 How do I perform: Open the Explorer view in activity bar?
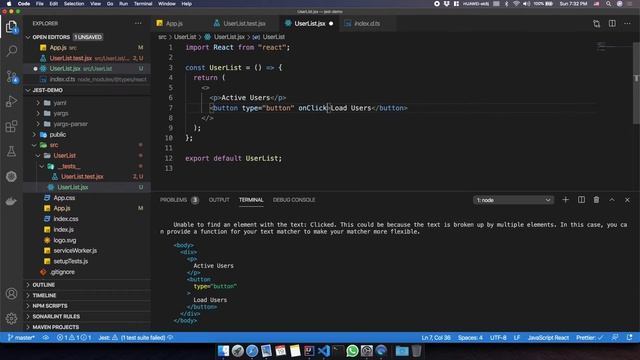(x=11, y=27)
